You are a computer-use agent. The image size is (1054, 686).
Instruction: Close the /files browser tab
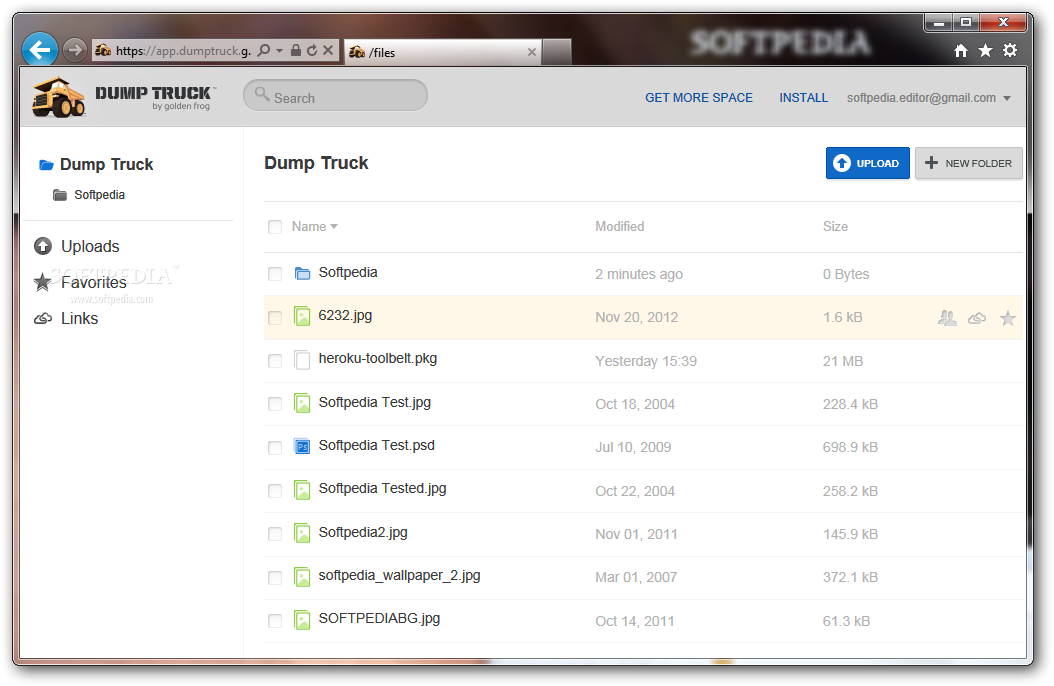click(532, 52)
